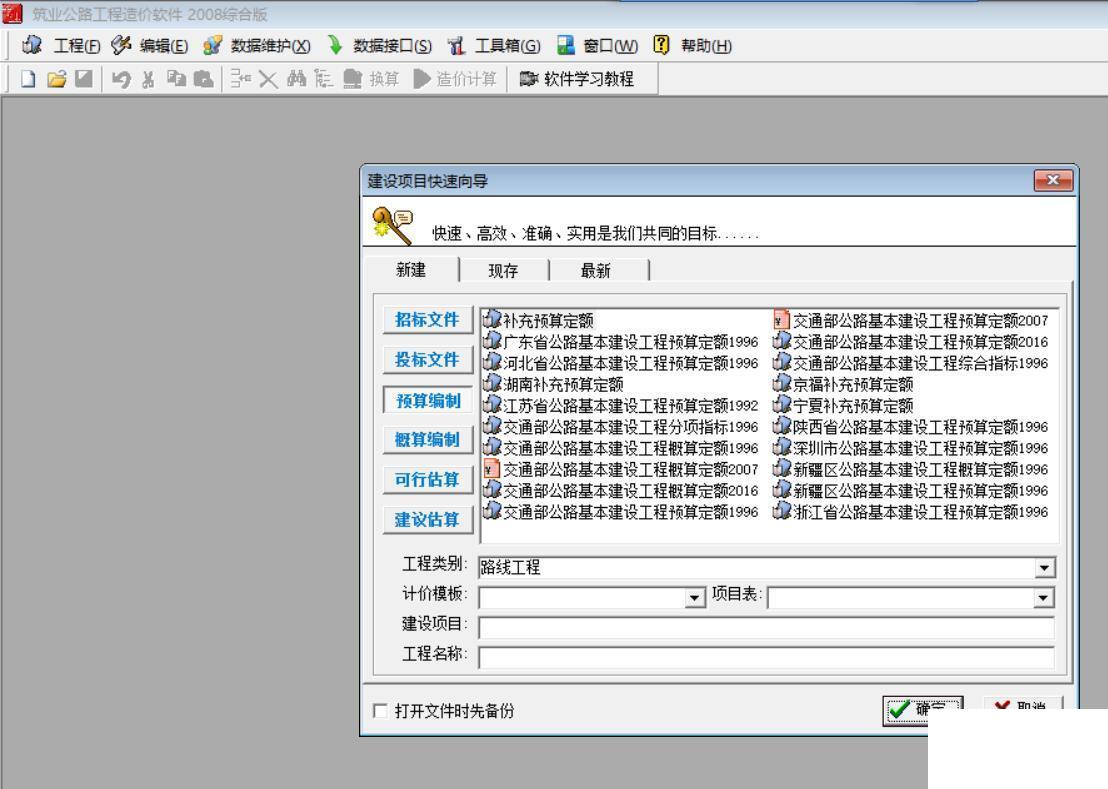This screenshot has width=1108, height=789.
Task: Click the Undo arrow toolbar icon
Action: click(121, 79)
